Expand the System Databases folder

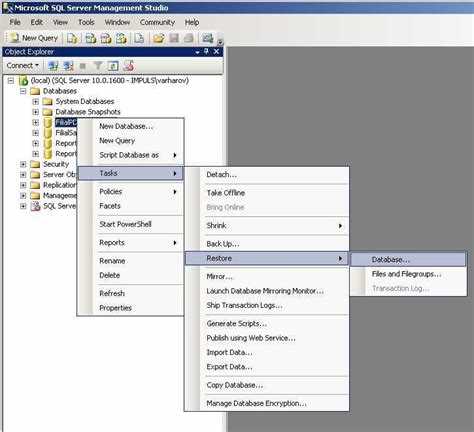click(36, 101)
